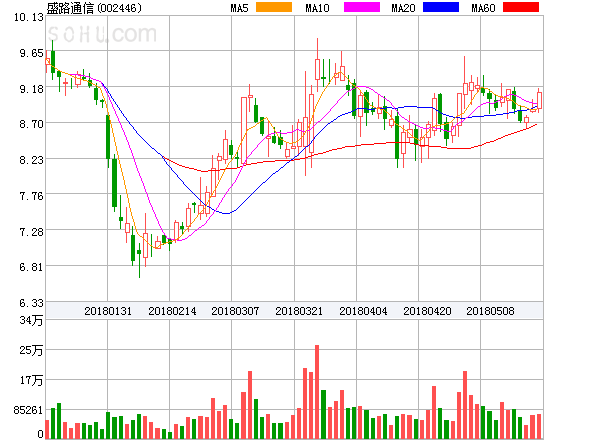Click the MA20 legend label
Viewport: 600px width, 440px height.
coord(403,8)
